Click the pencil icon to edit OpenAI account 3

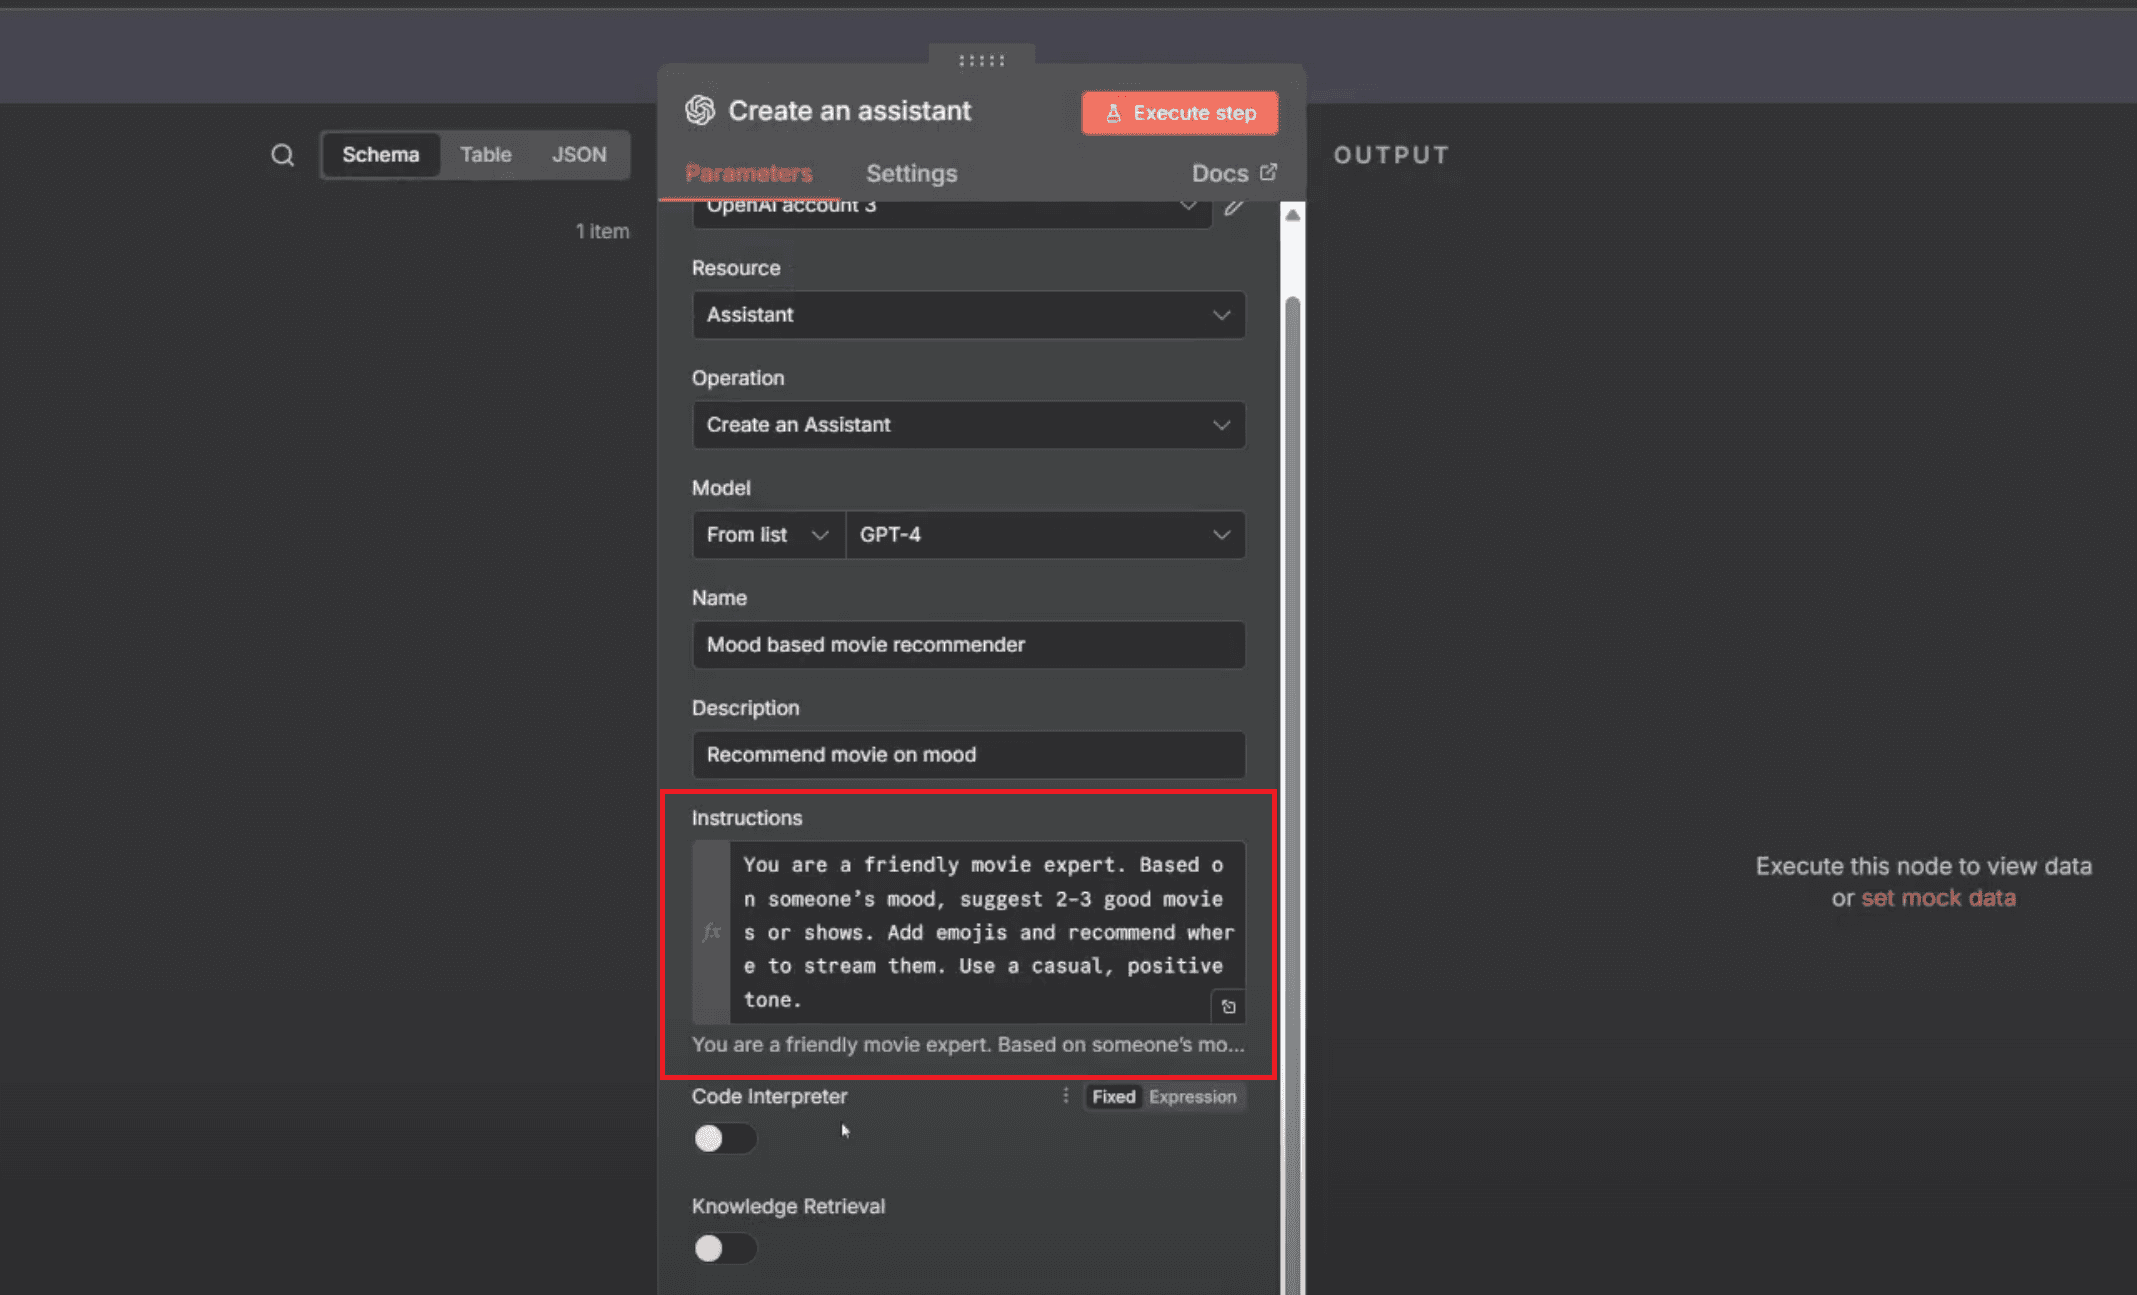click(1234, 207)
